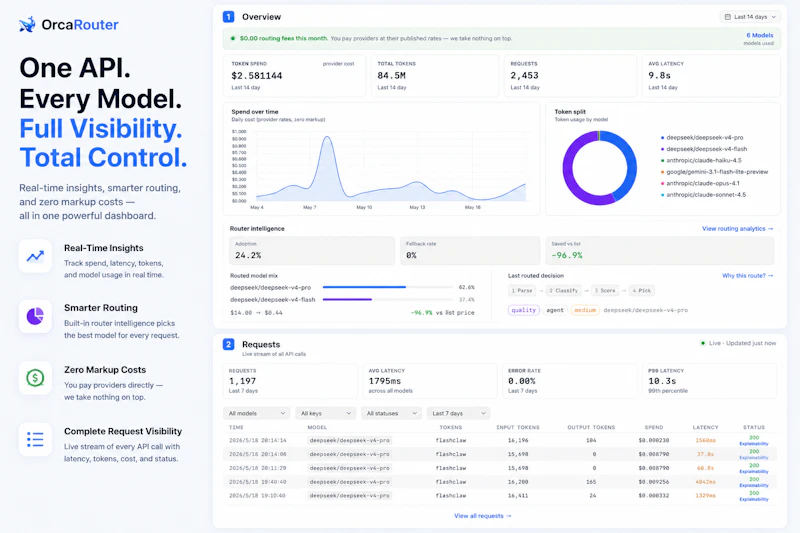Image resolution: width=800 pixels, height=533 pixels.
Task: Open the All keys filter dropdown
Action: tap(326, 413)
